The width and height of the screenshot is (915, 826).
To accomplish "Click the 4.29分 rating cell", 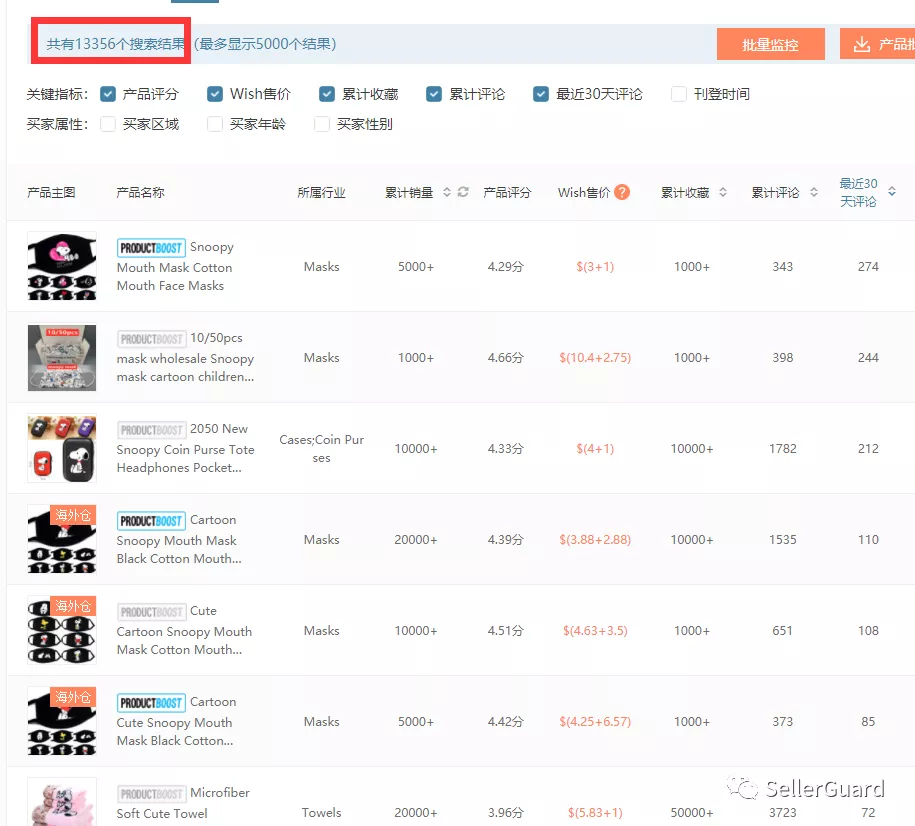I will pos(505,267).
